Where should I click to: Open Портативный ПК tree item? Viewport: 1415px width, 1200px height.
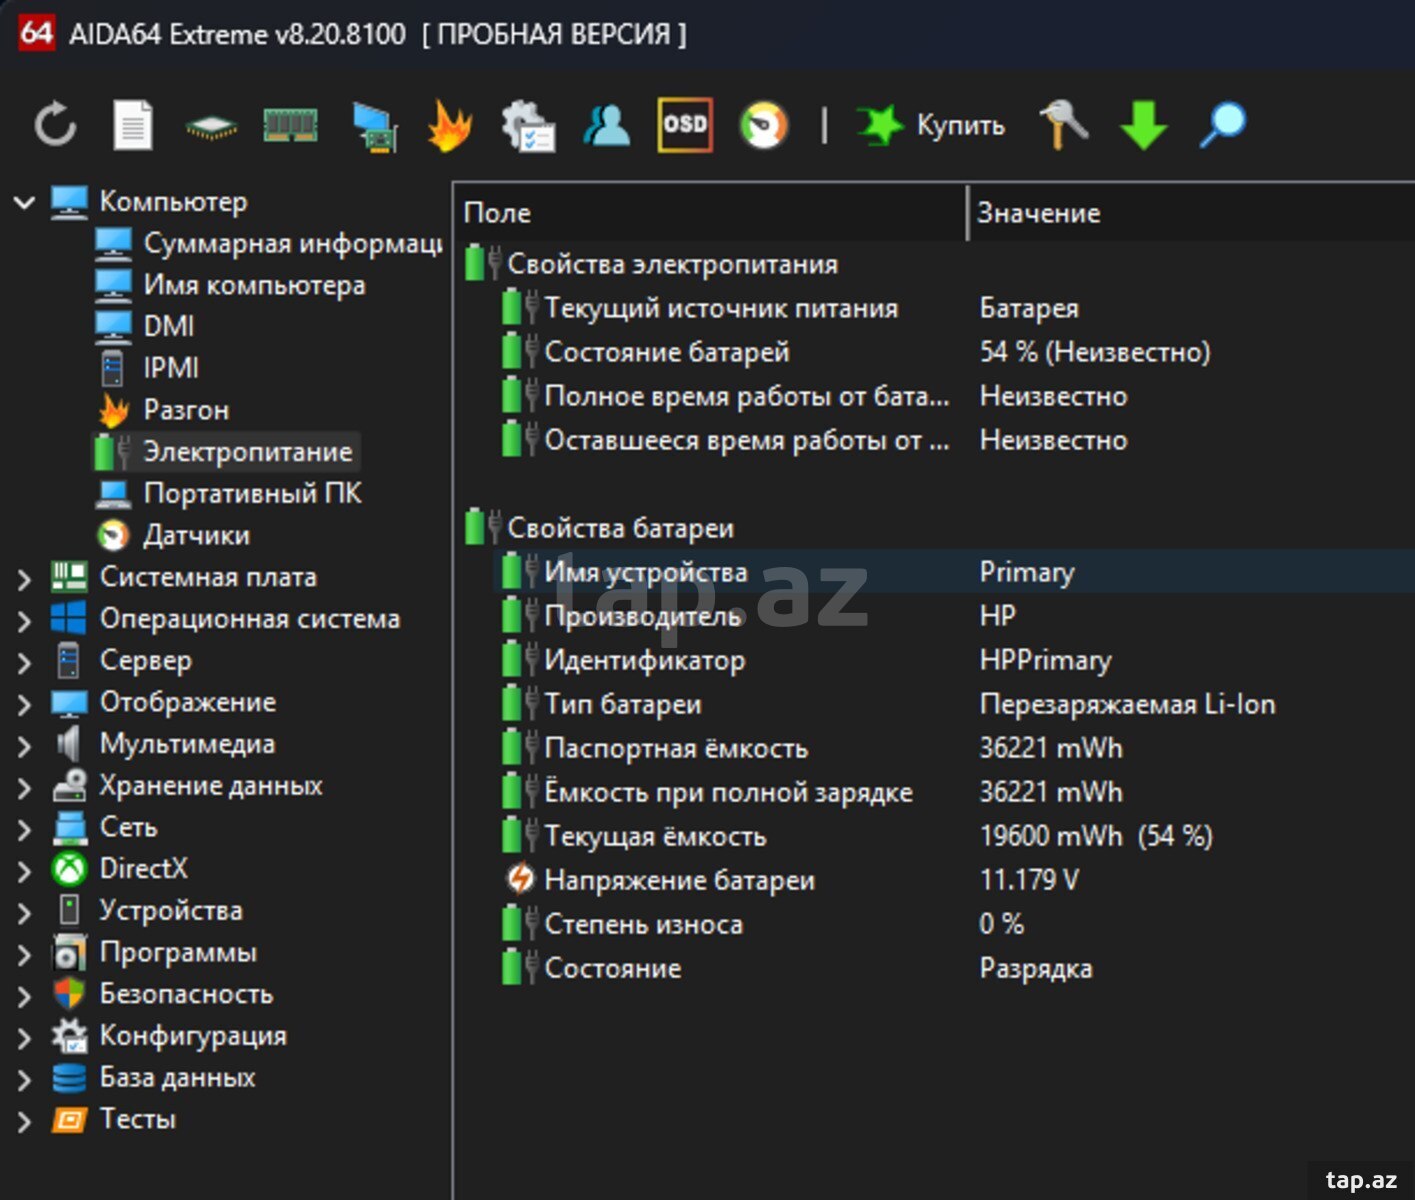(228, 493)
